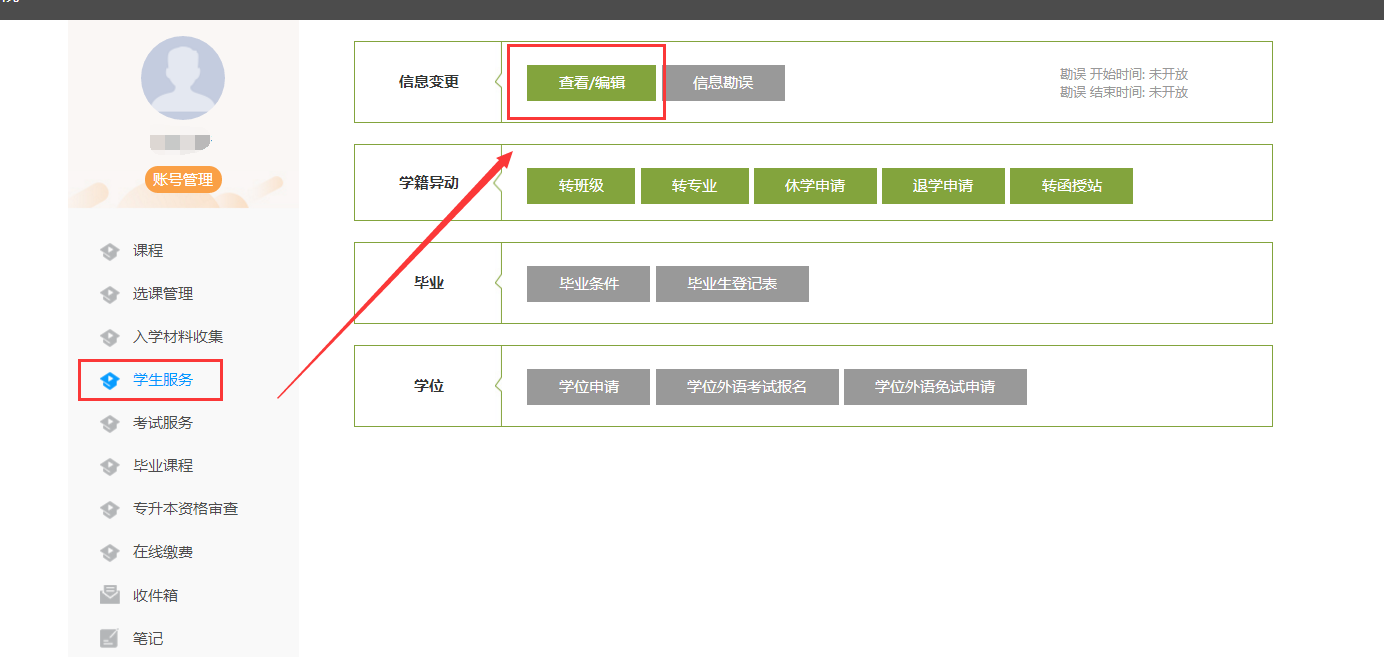Click the 退学申请 button
The width and height of the screenshot is (1384, 657).
[x=942, y=186]
